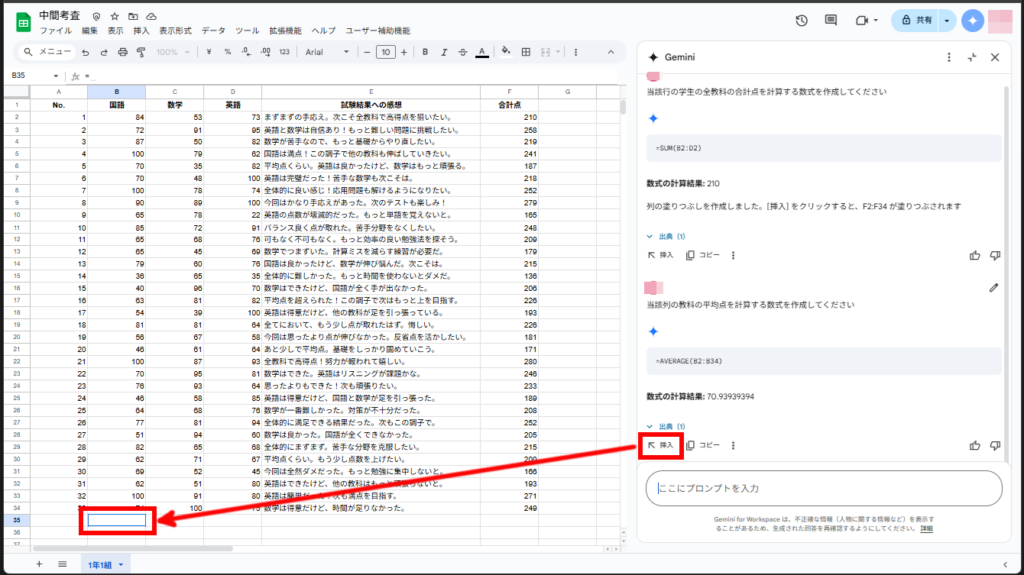
Task: Open the borders tool
Action: click(526, 52)
